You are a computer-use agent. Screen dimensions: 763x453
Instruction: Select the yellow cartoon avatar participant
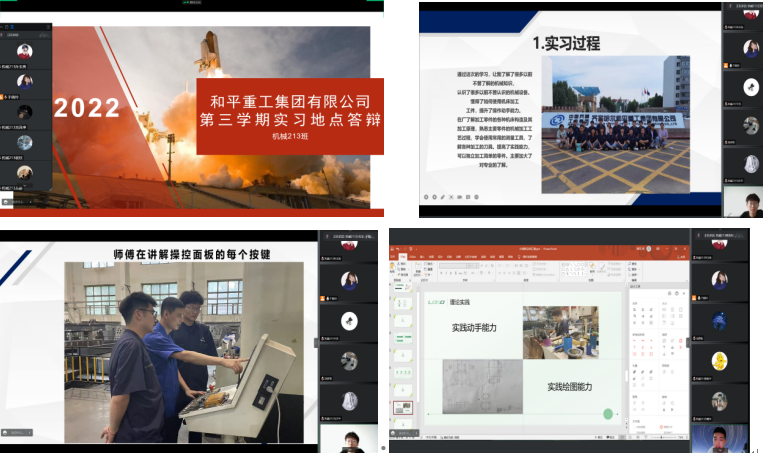click(718, 361)
